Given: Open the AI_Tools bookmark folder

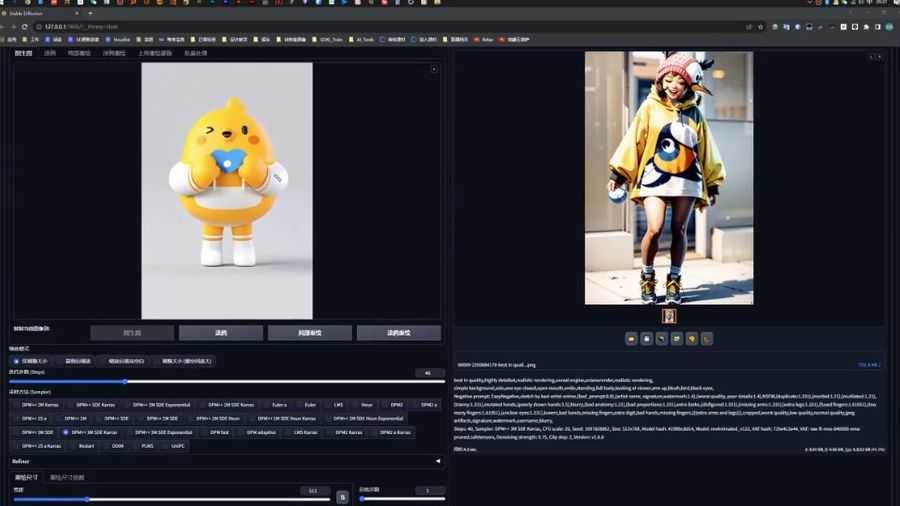Looking at the screenshot, I should (361, 40).
